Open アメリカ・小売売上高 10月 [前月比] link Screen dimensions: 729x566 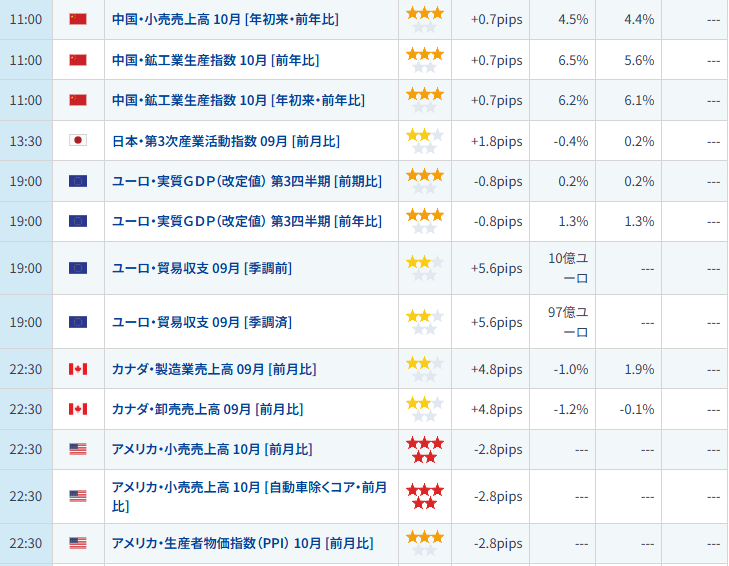212,449
